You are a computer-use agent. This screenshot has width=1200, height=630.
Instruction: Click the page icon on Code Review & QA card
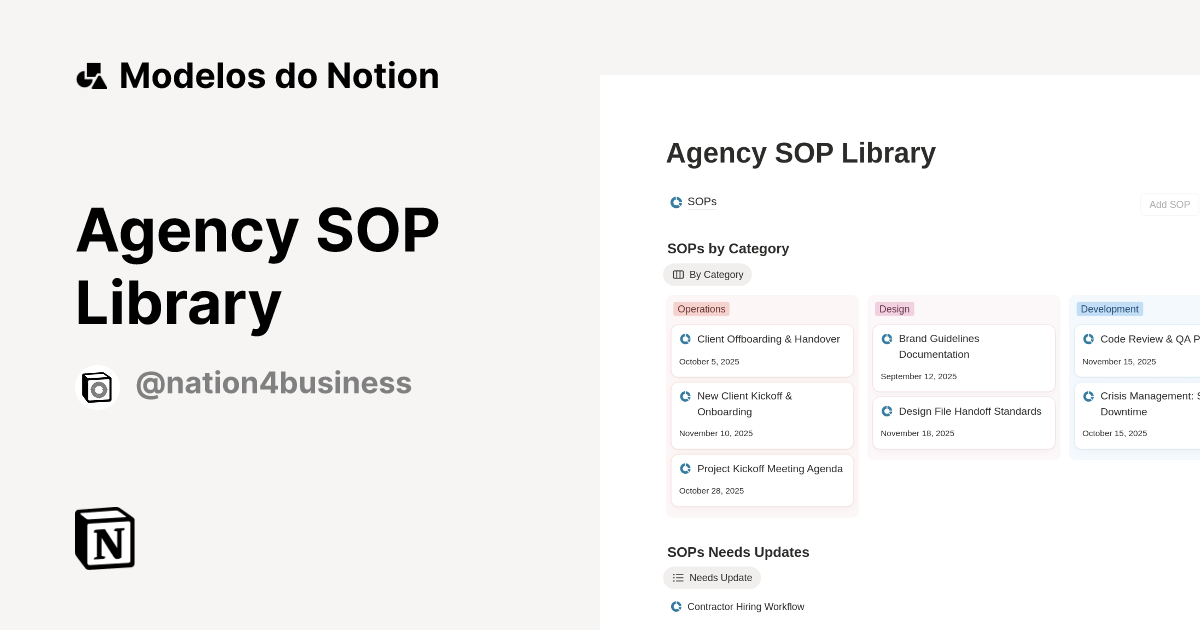(x=1089, y=339)
